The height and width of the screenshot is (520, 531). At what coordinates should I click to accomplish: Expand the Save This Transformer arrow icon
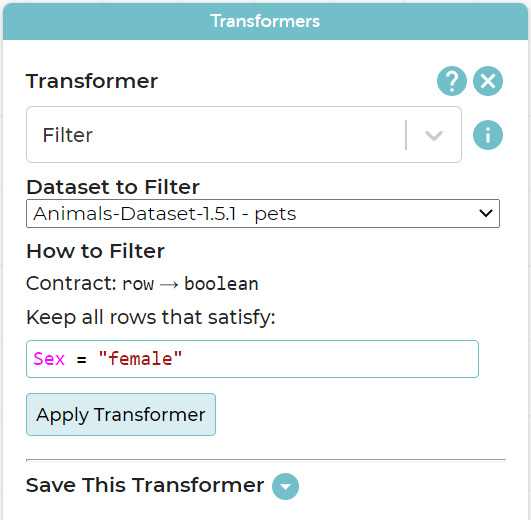(x=285, y=486)
